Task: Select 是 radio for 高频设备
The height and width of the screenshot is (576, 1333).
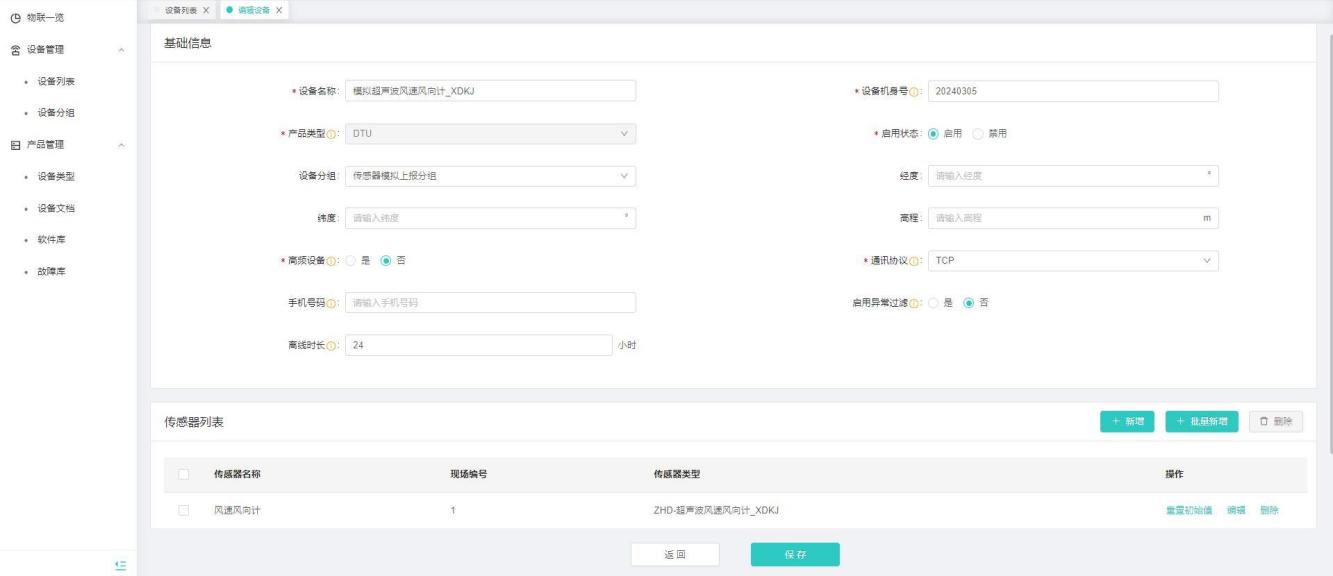Action: 351,261
